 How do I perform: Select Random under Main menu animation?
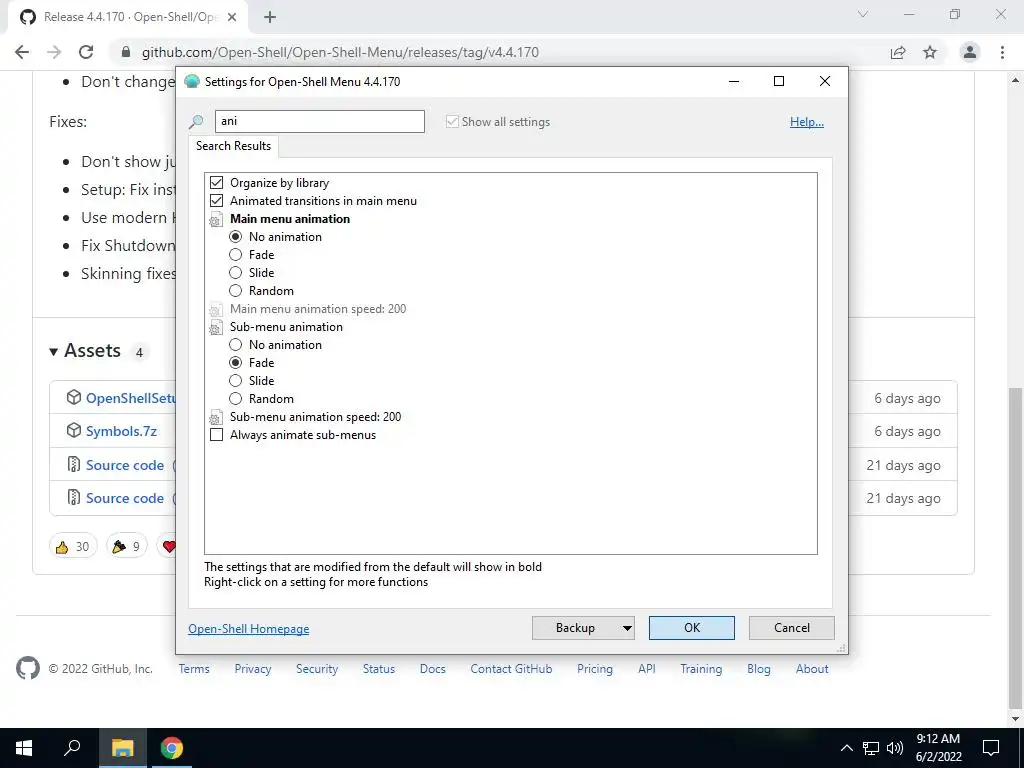coord(236,291)
